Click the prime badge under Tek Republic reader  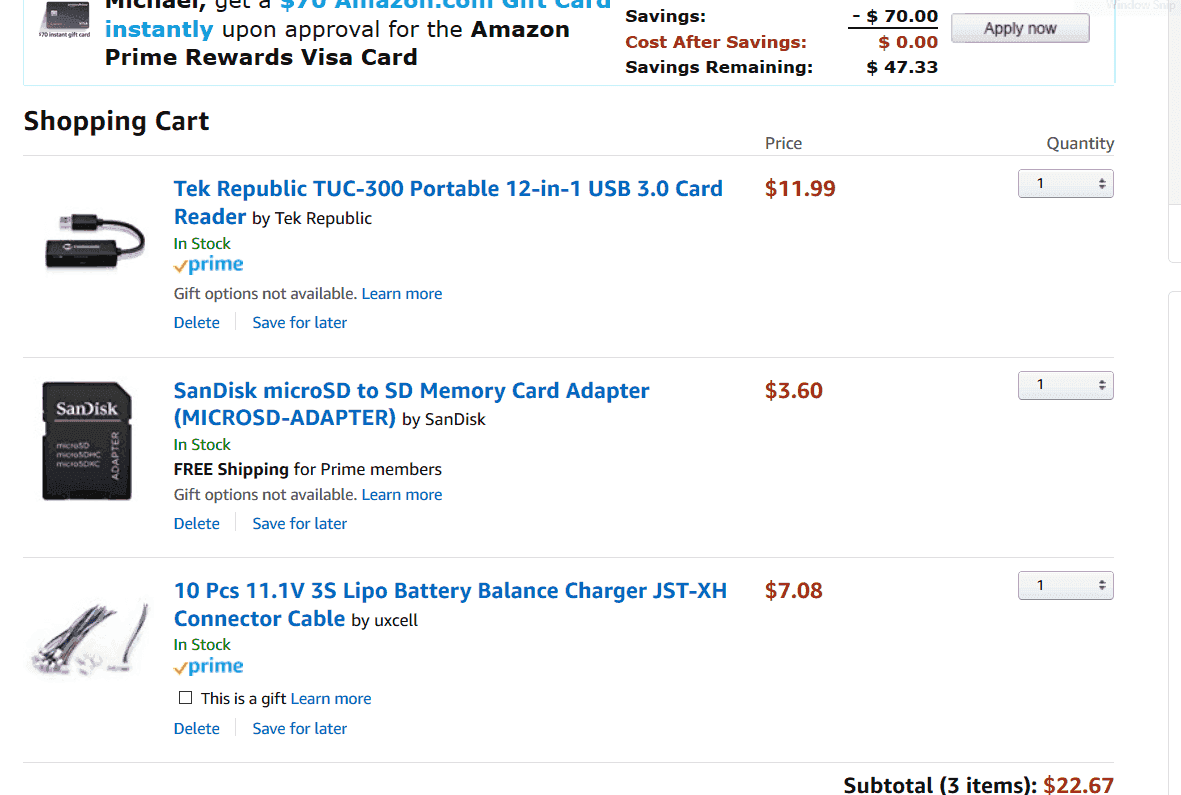tap(209, 265)
